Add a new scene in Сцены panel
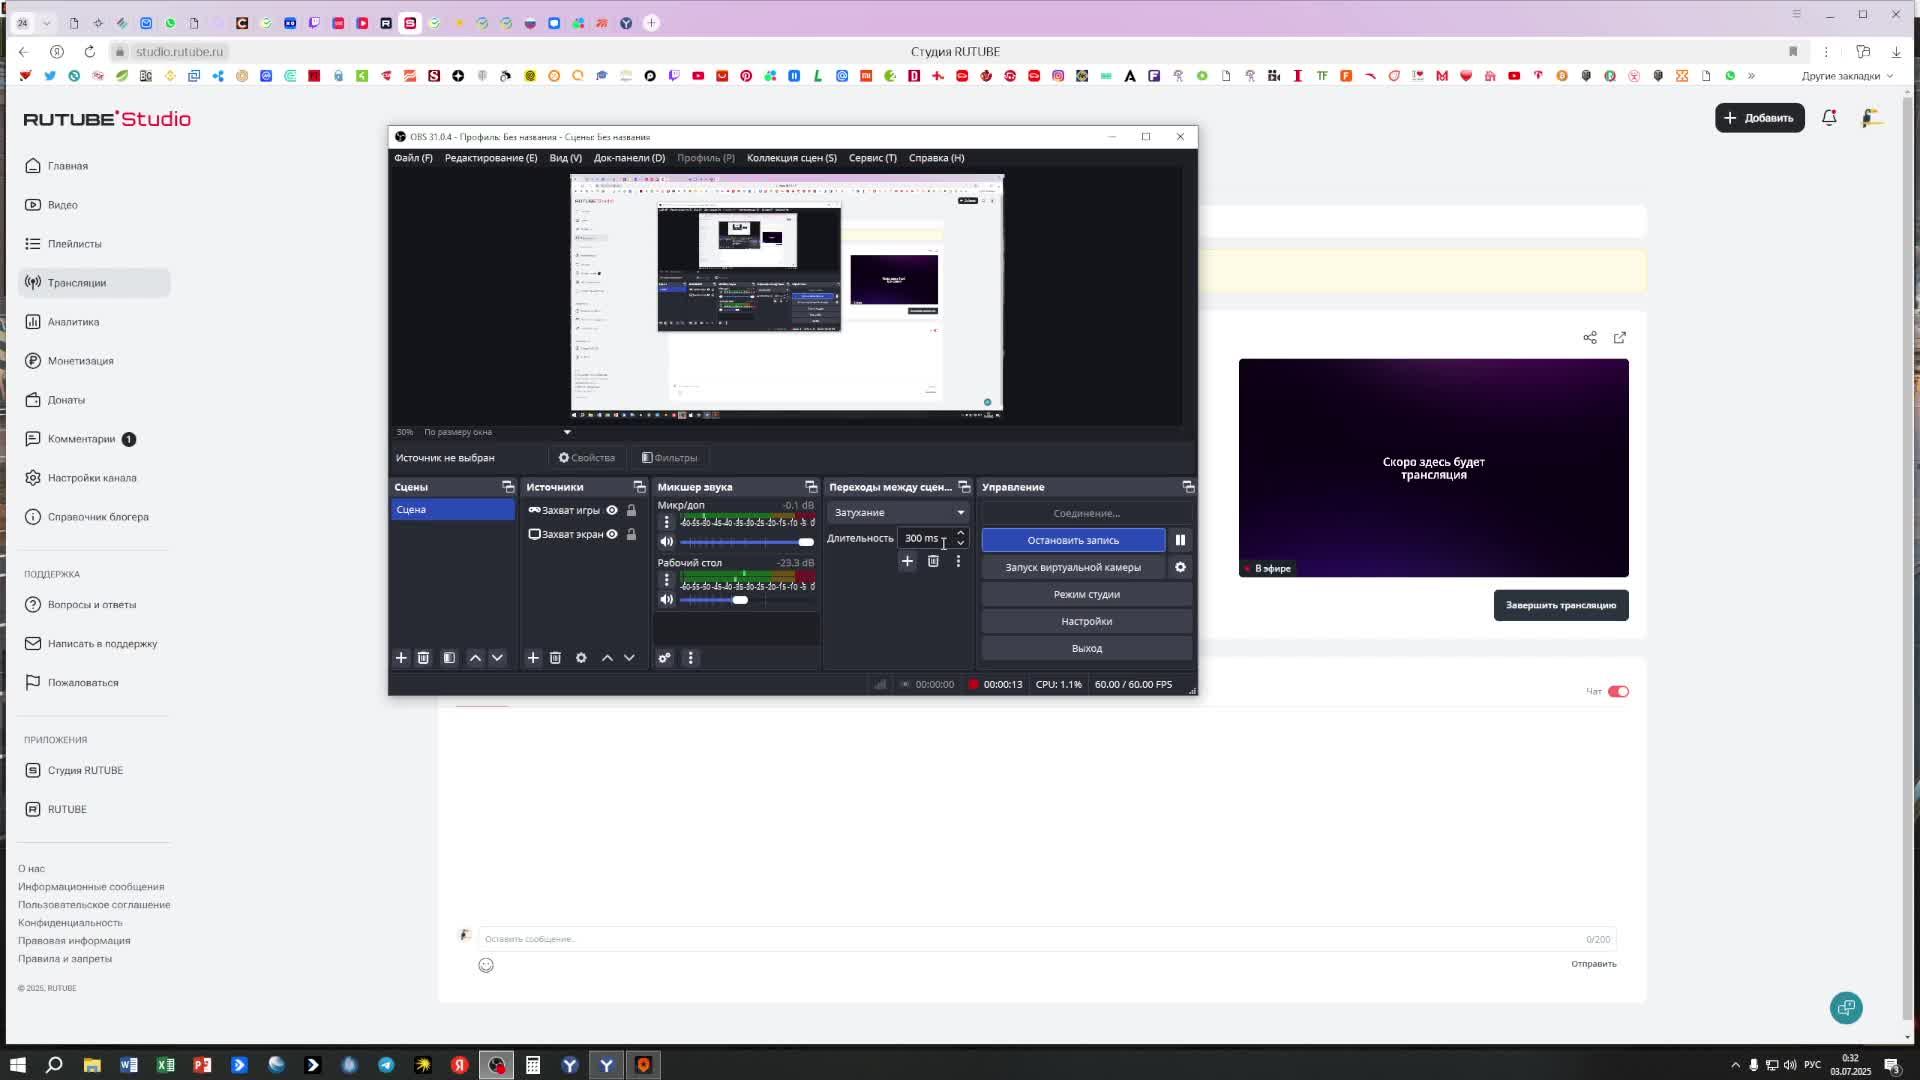The image size is (1920, 1080). (401, 658)
